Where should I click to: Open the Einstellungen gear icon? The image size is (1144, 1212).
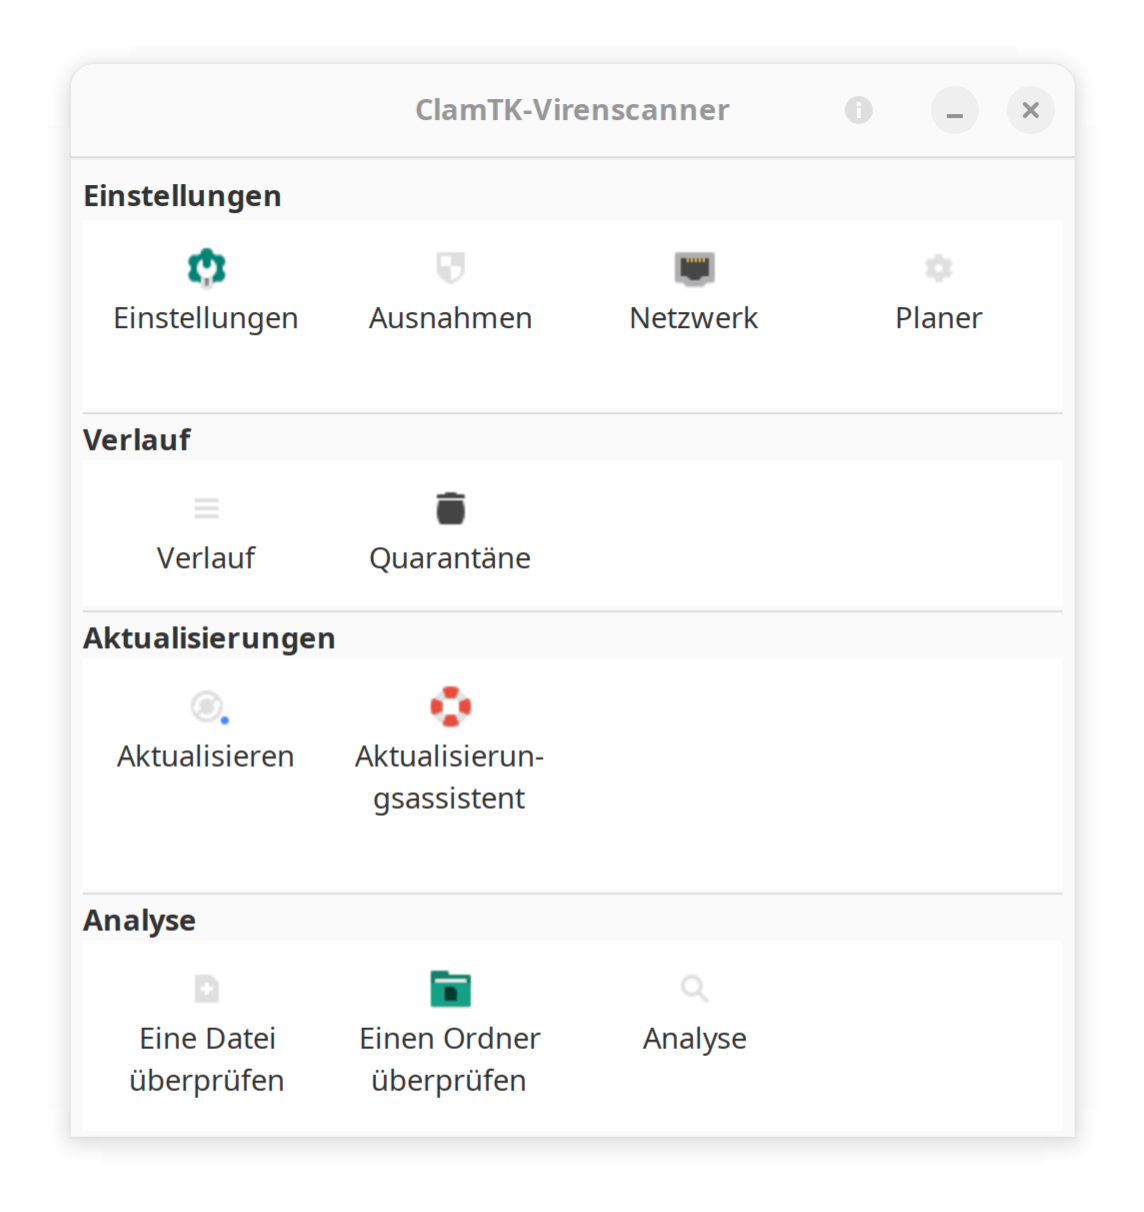(207, 267)
